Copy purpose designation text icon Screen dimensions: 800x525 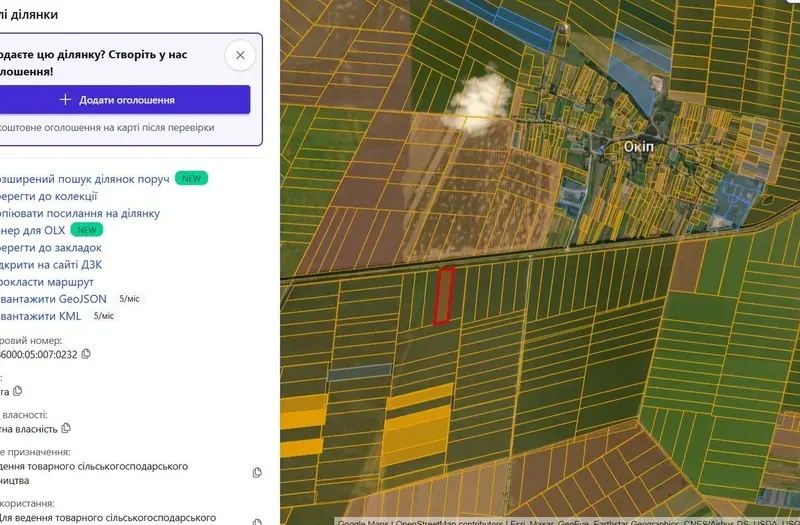[x=257, y=472]
